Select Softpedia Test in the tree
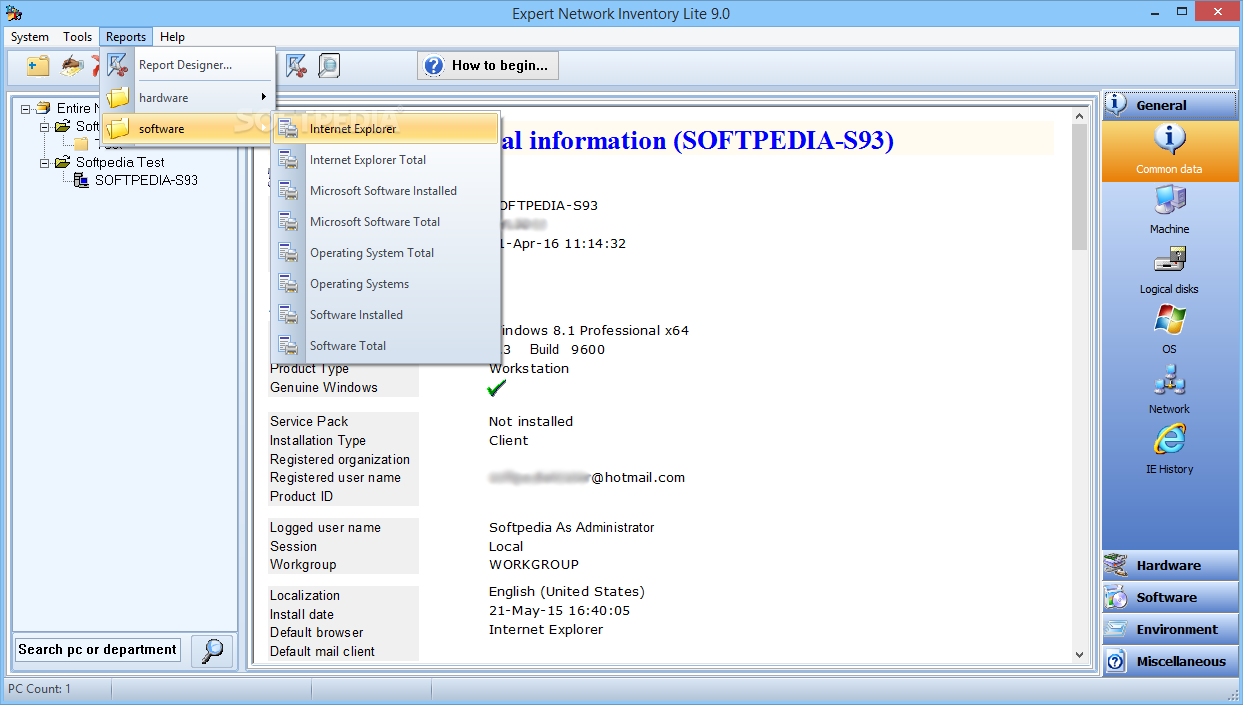This screenshot has width=1243, height=705. [x=120, y=162]
